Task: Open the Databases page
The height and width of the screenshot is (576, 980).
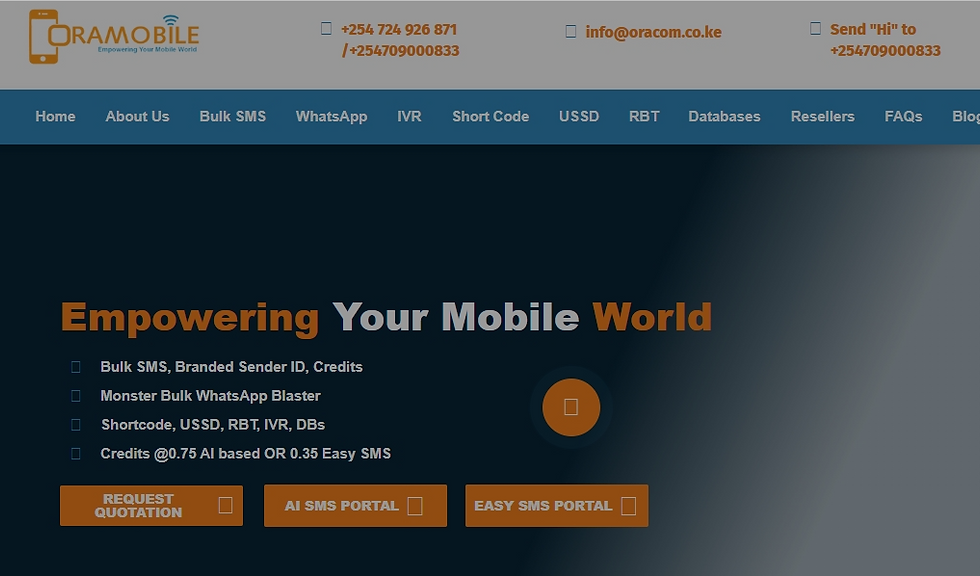Action: click(724, 117)
